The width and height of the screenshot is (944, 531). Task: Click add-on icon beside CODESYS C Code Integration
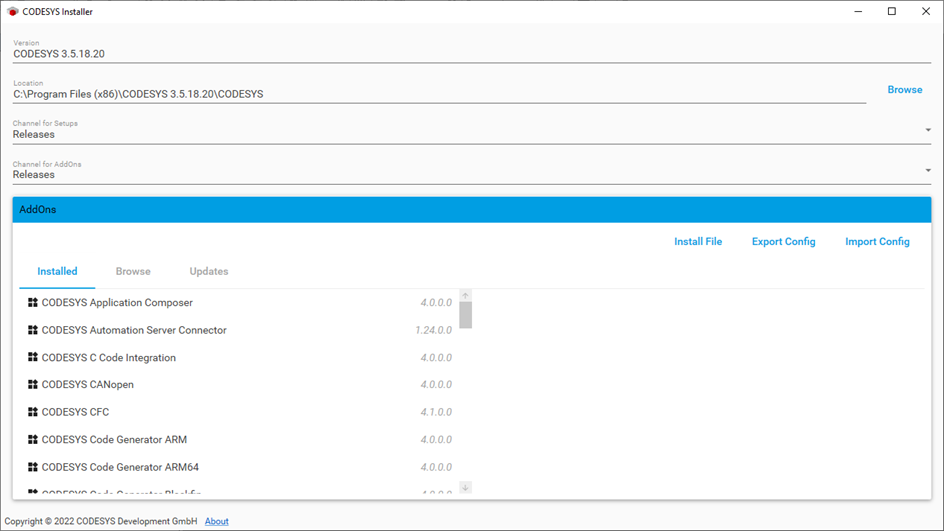[33, 357]
